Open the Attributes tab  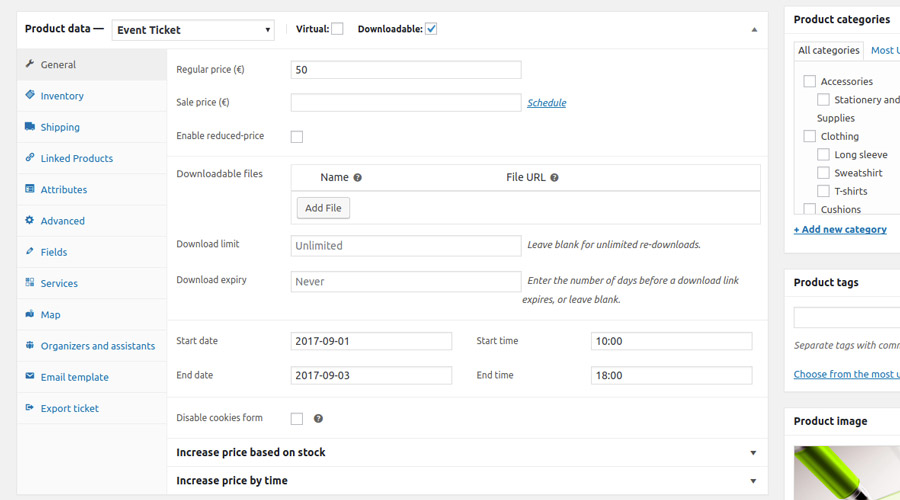click(x=63, y=190)
